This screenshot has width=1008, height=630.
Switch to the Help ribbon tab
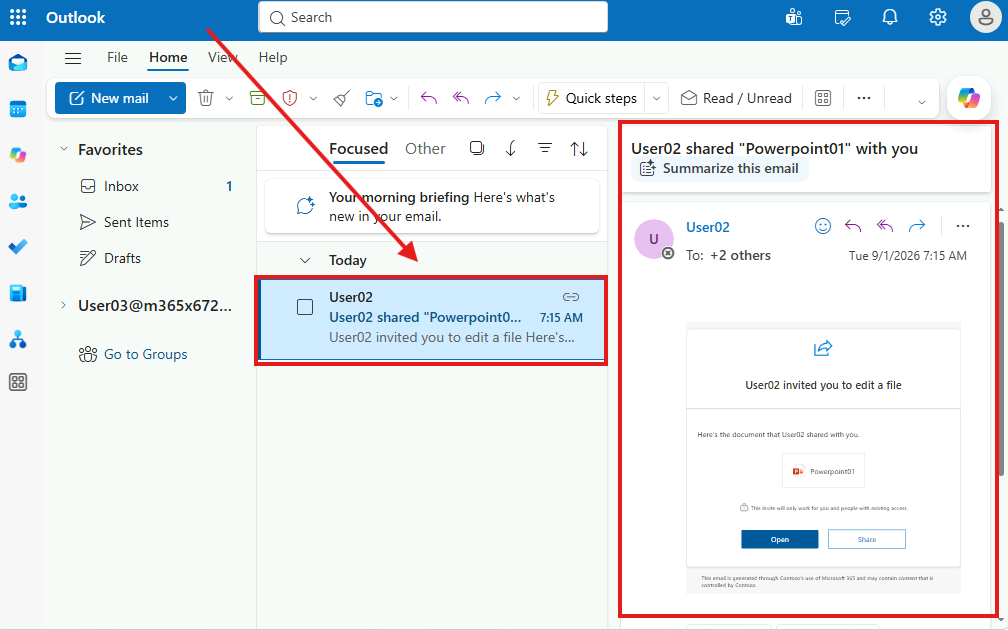tap(273, 57)
